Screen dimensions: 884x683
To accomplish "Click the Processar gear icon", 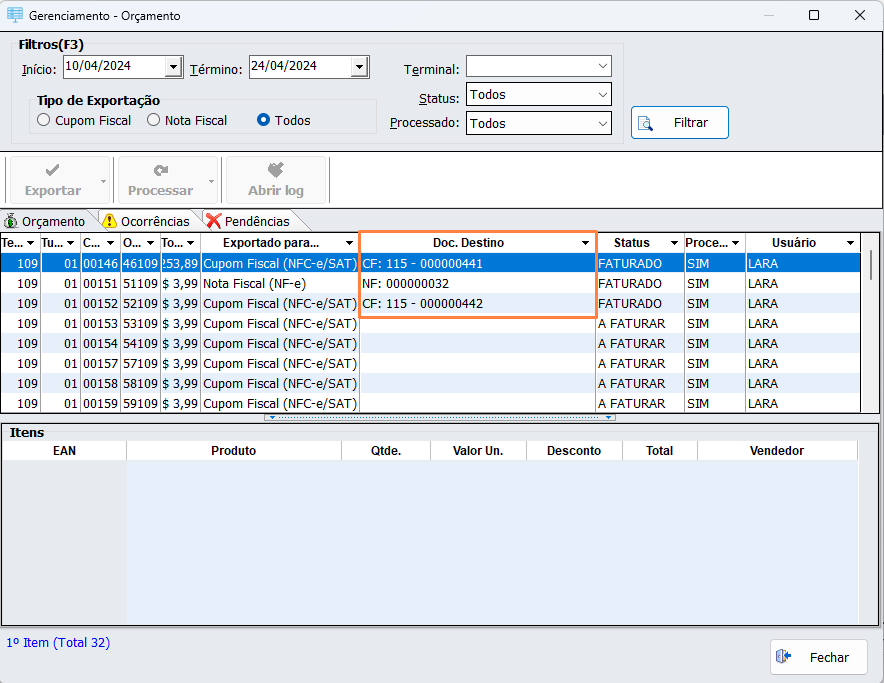I will coord(160,171).
